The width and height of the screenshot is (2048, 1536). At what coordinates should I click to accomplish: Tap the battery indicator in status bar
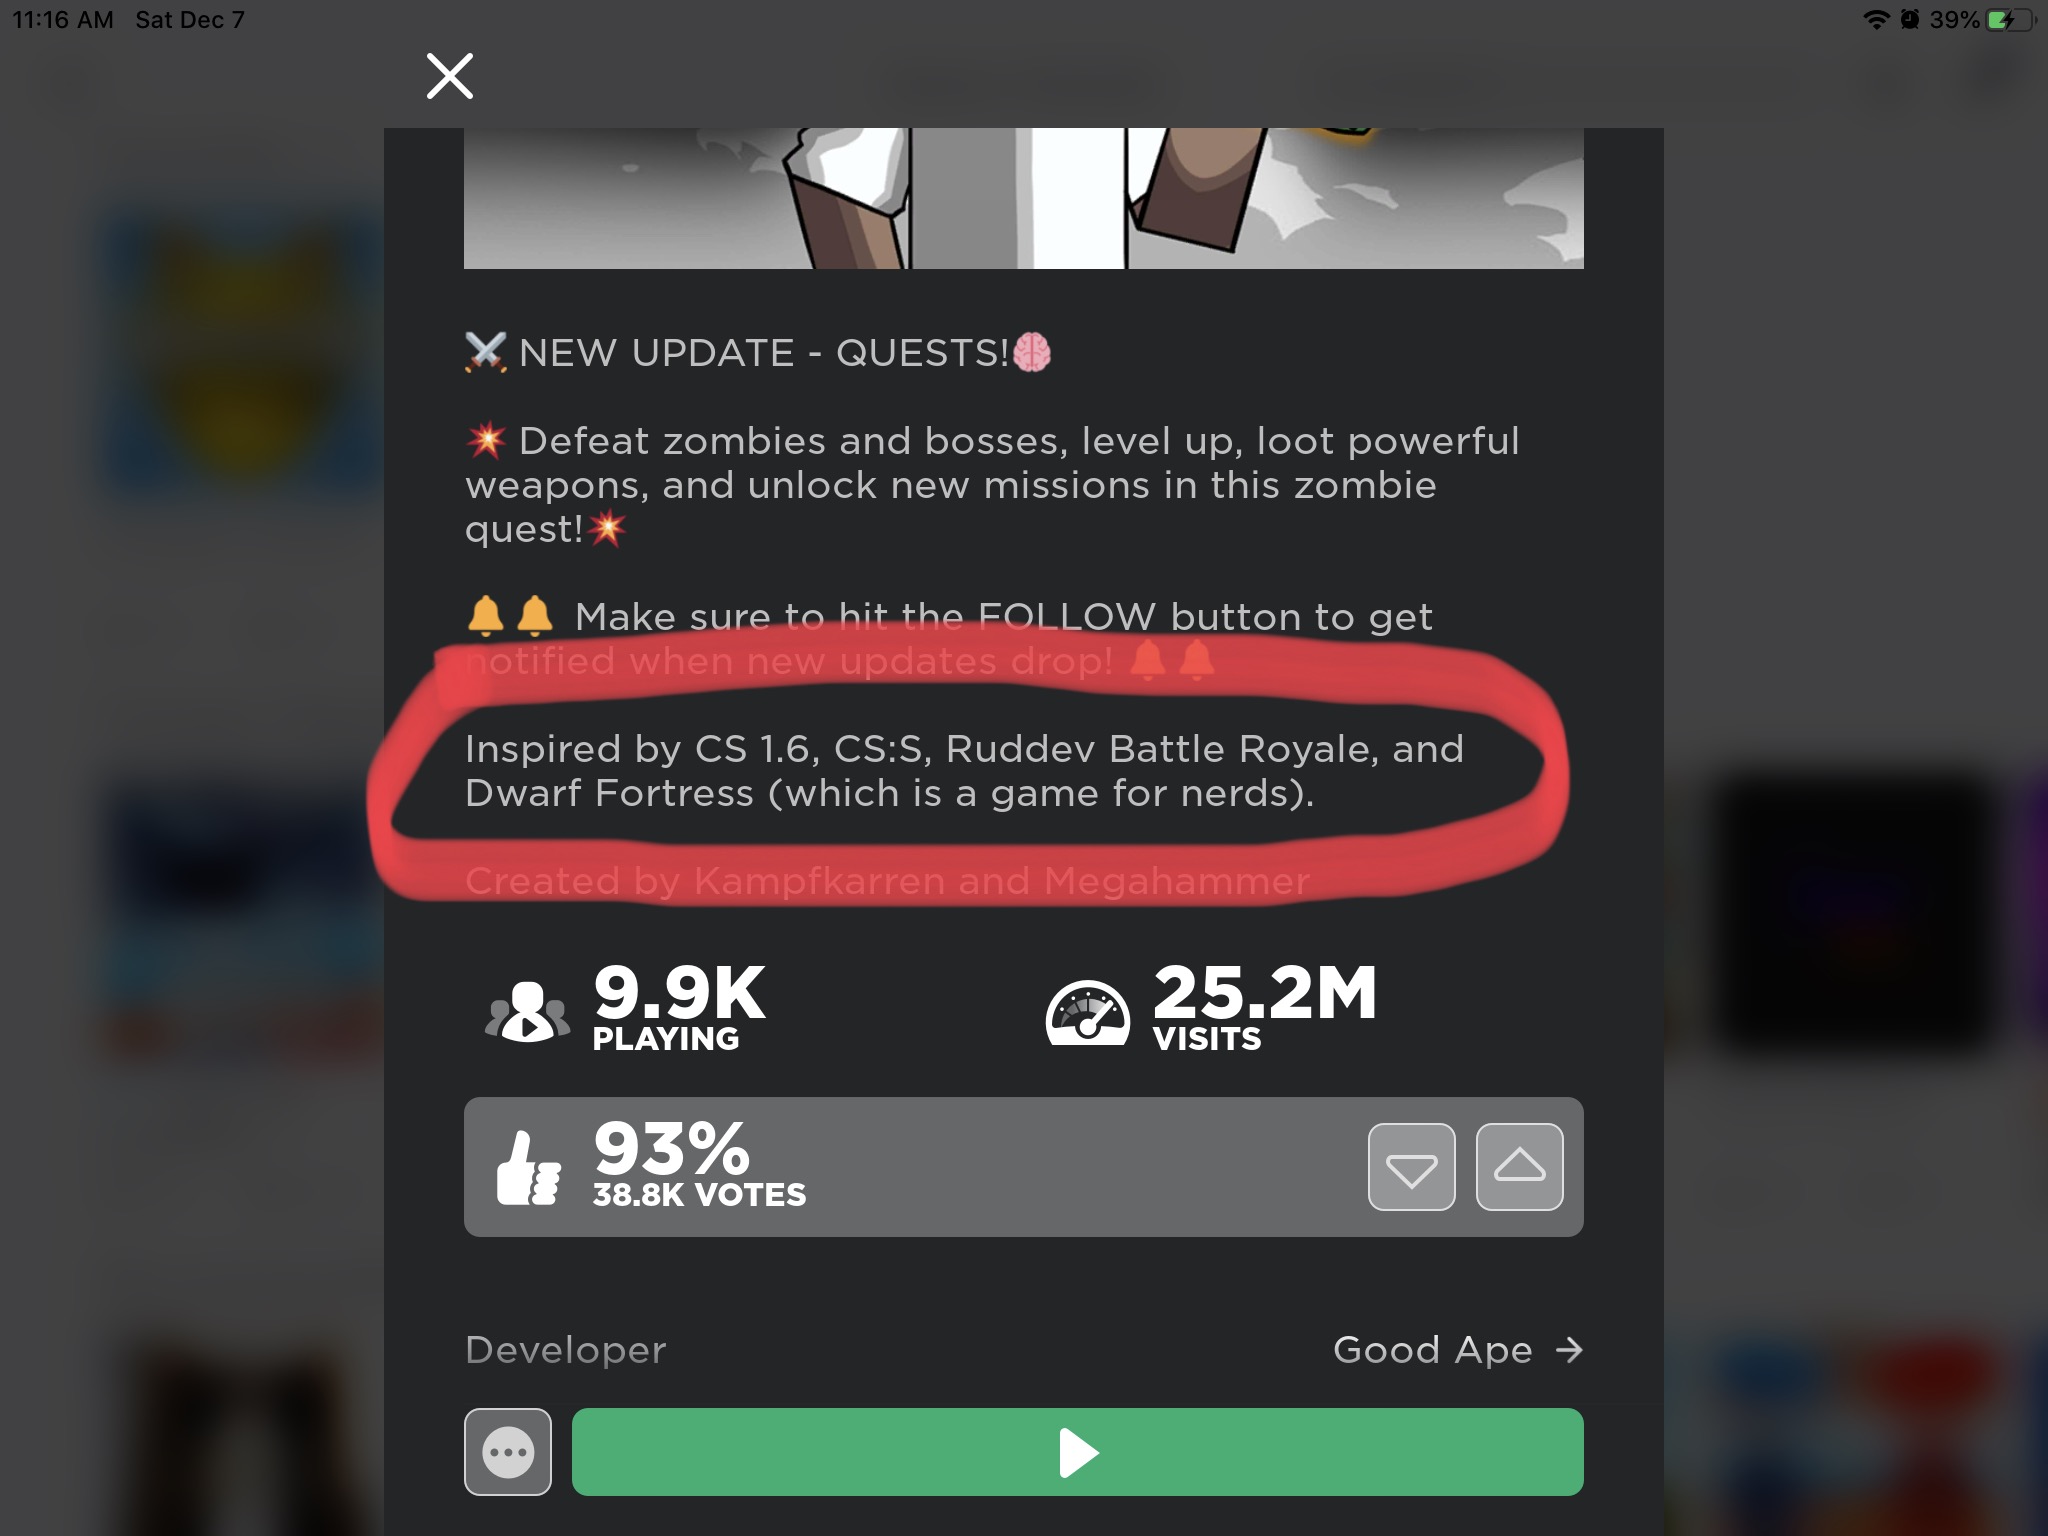click(x=2009, y=20)
